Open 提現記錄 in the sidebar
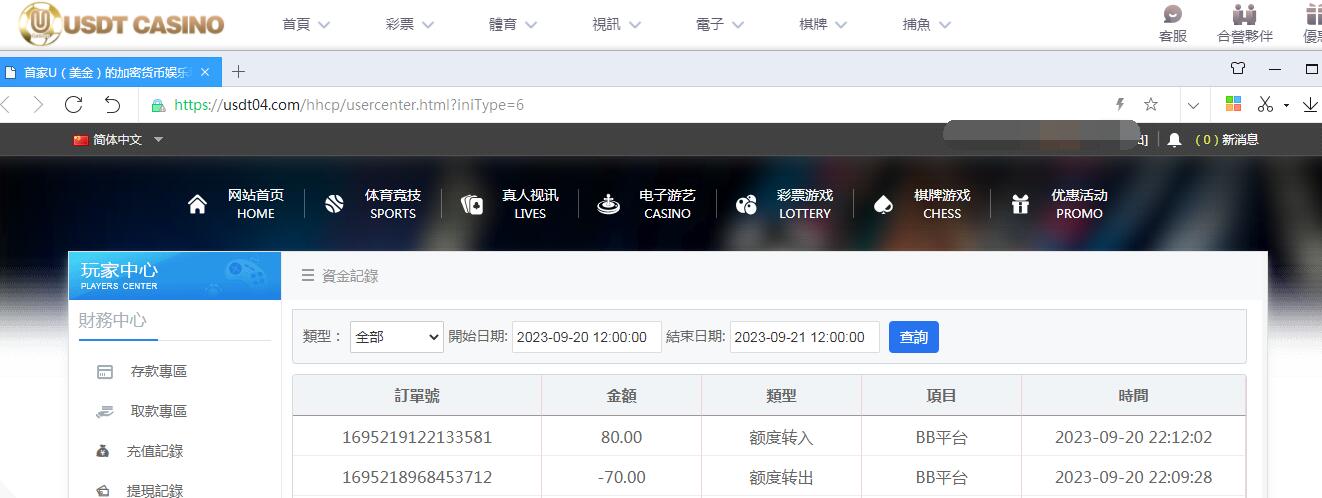 click(155, 490)
